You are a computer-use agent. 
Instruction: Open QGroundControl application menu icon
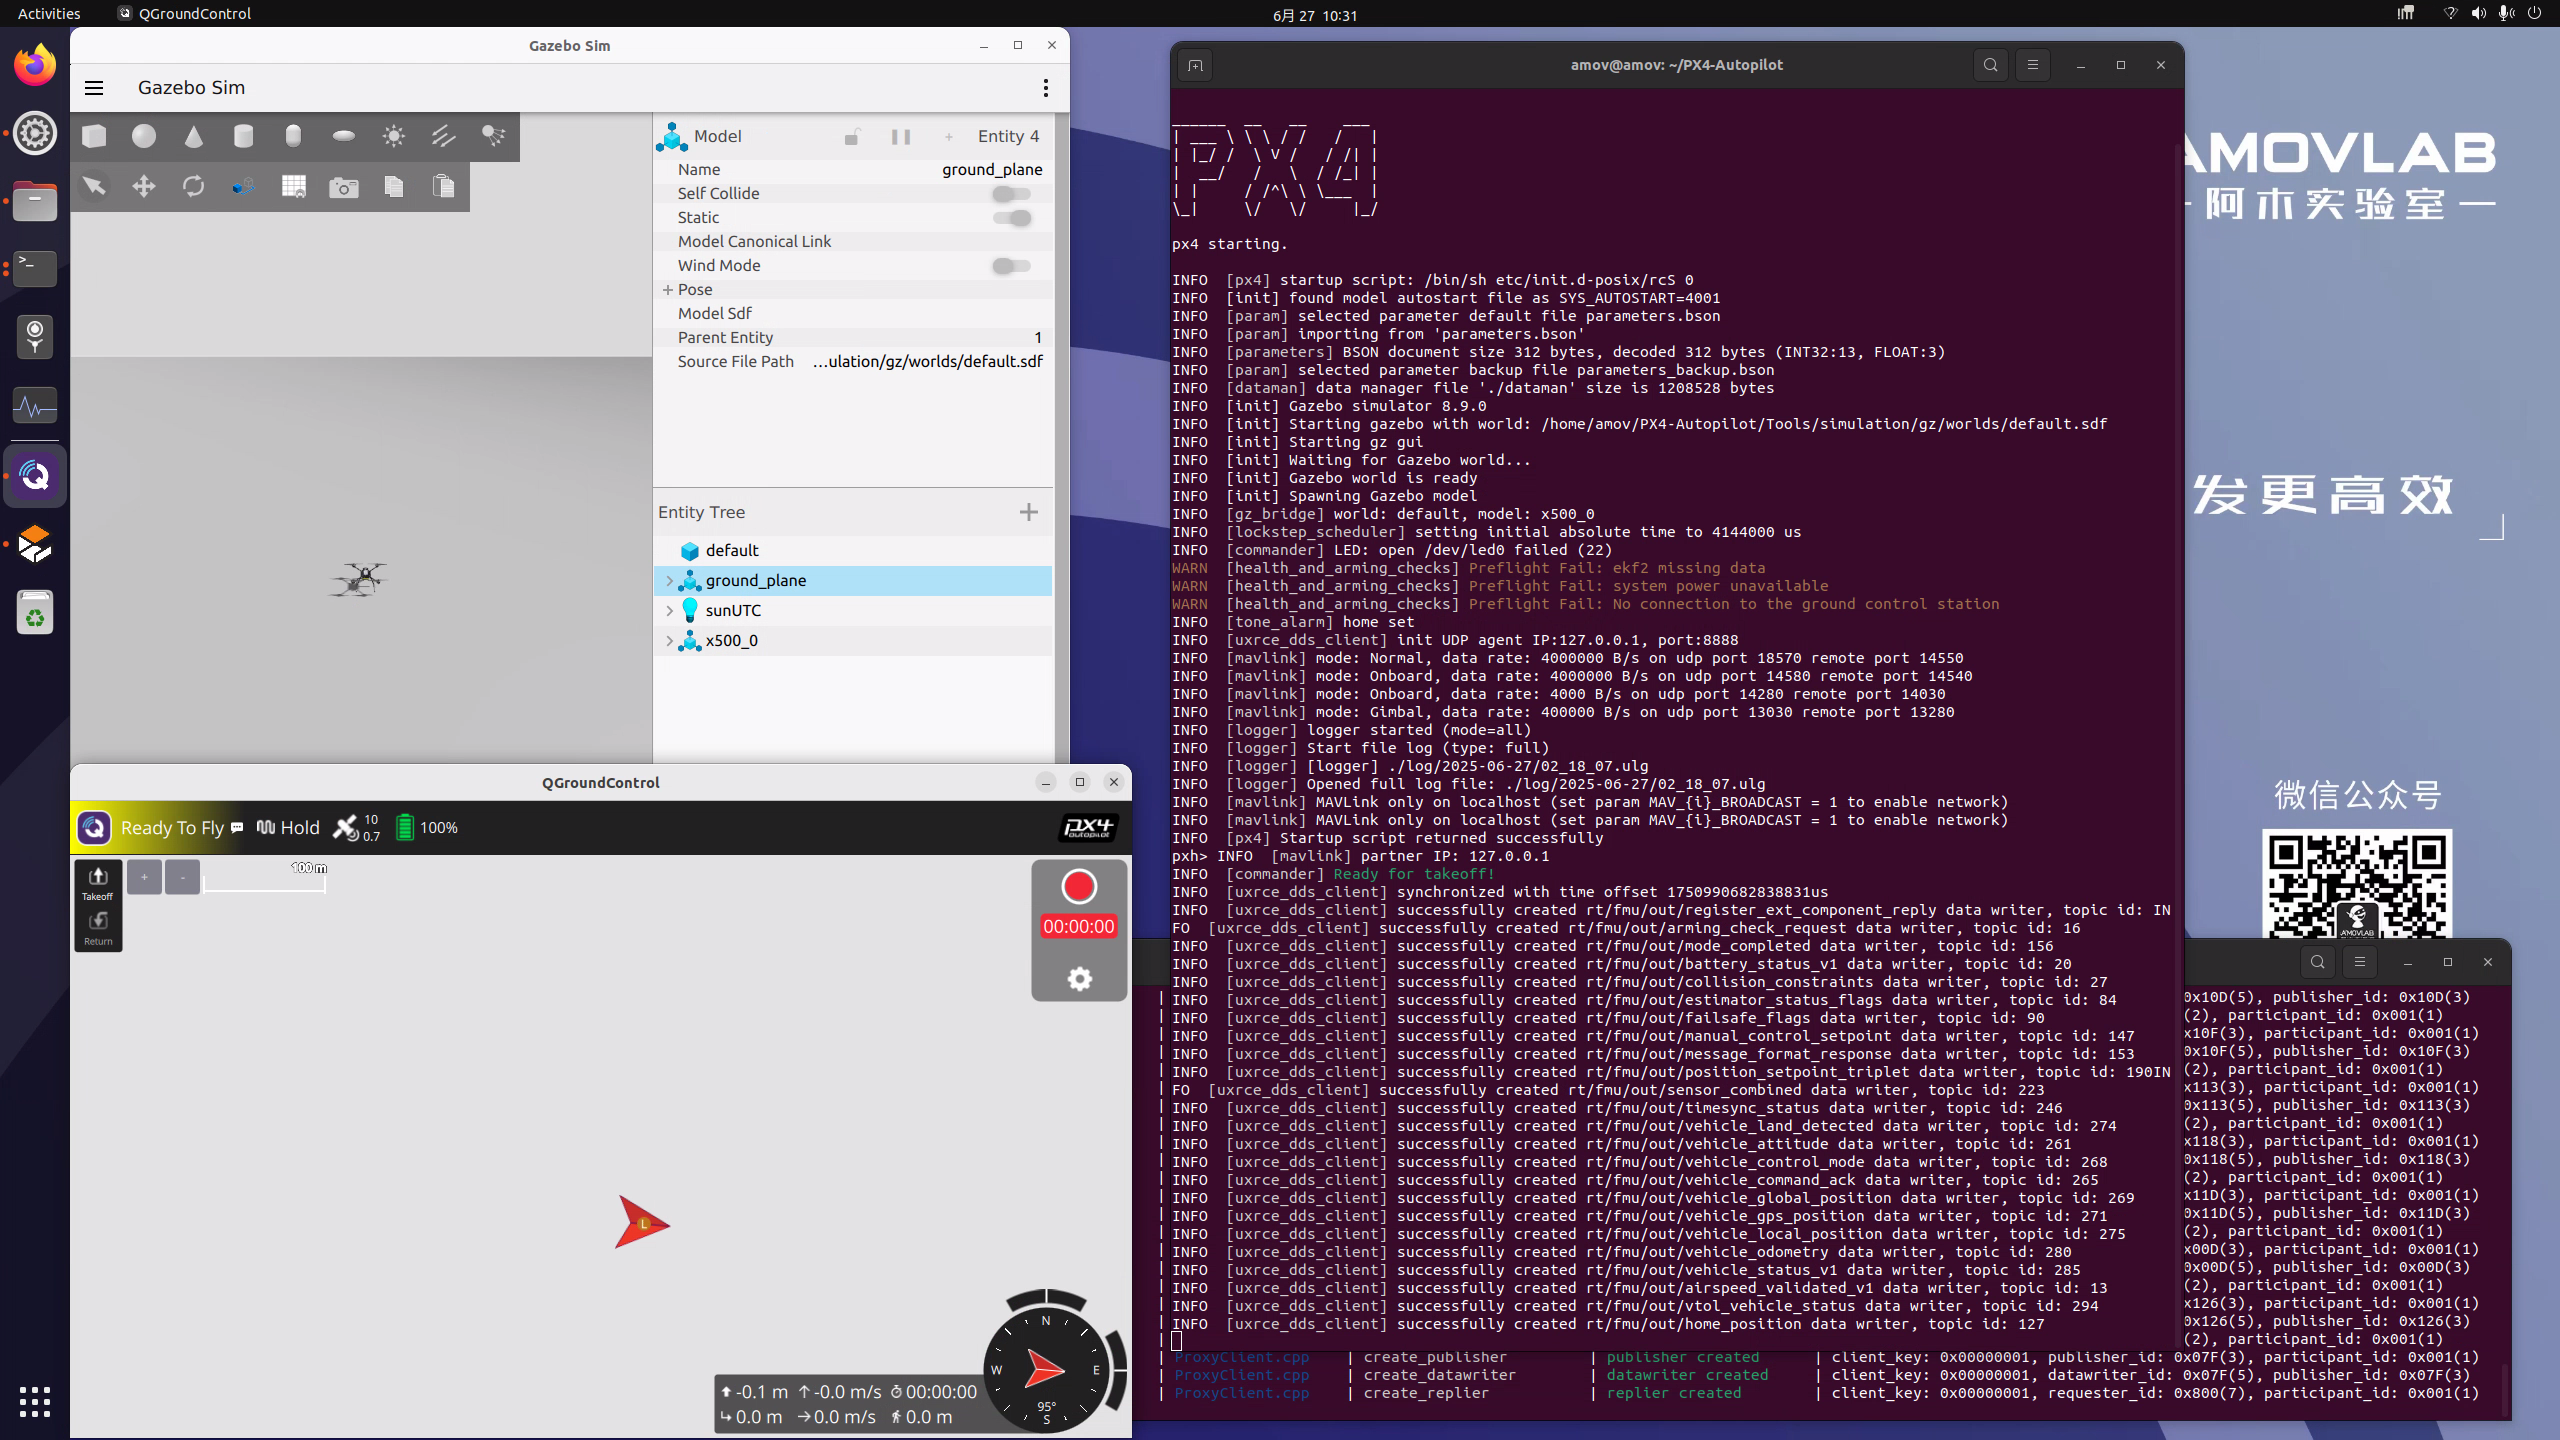(x=94, y=828)
